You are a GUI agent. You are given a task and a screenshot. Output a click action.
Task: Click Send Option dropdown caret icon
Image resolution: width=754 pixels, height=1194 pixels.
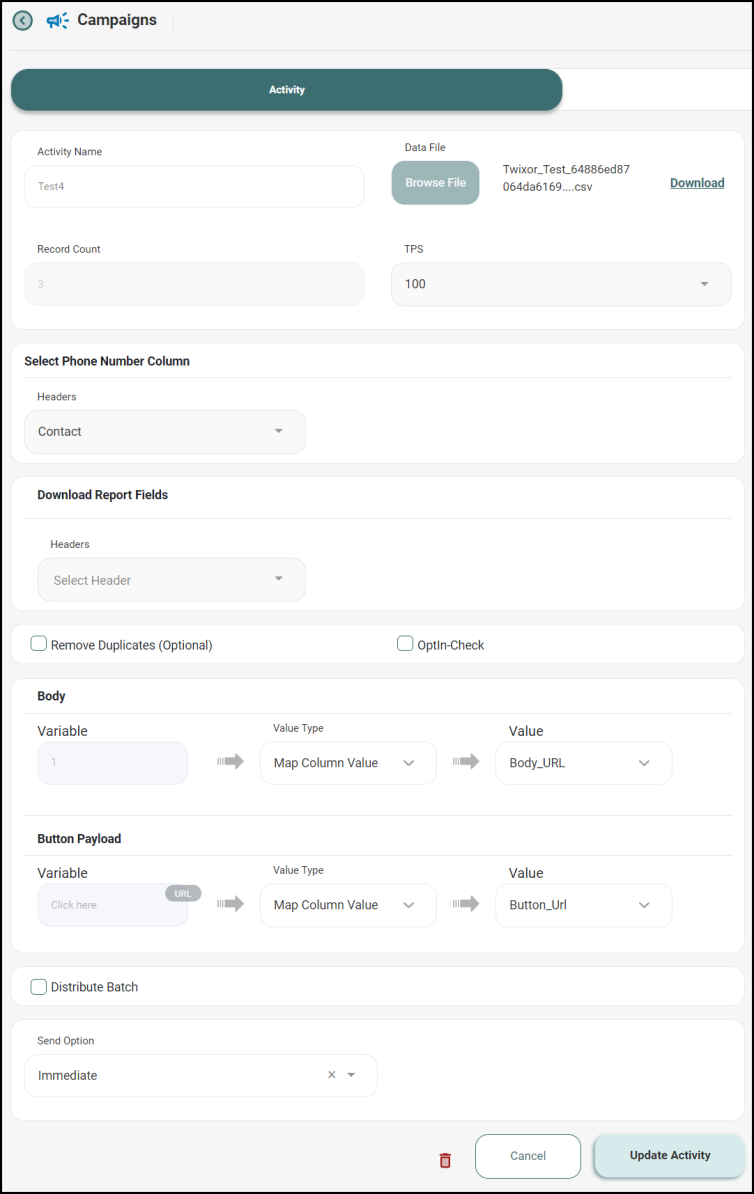tap(351, 1075)
